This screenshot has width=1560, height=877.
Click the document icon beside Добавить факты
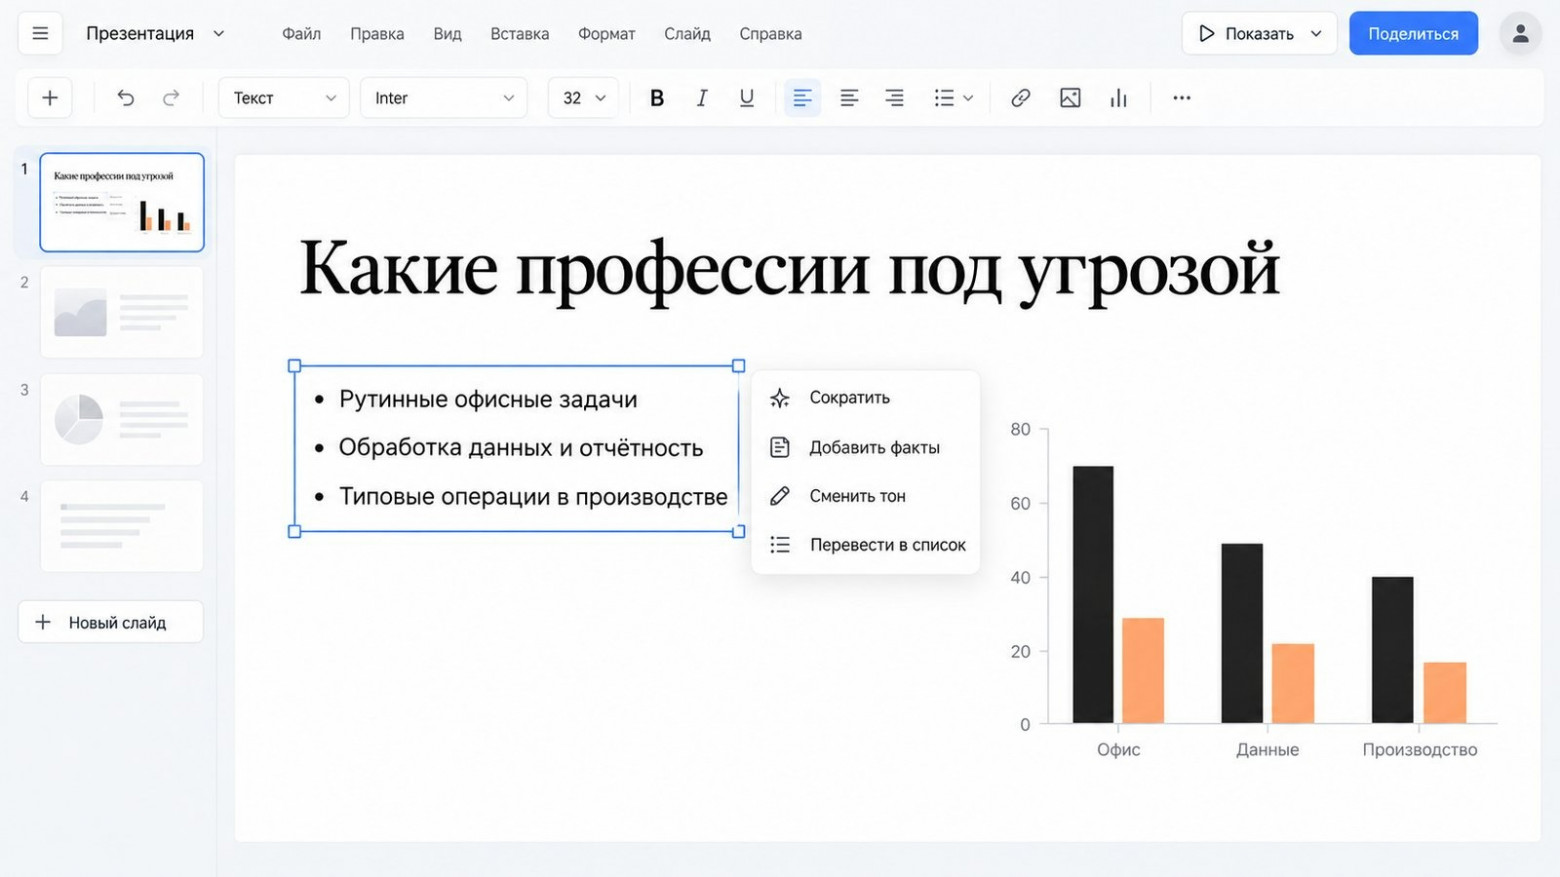780,447
